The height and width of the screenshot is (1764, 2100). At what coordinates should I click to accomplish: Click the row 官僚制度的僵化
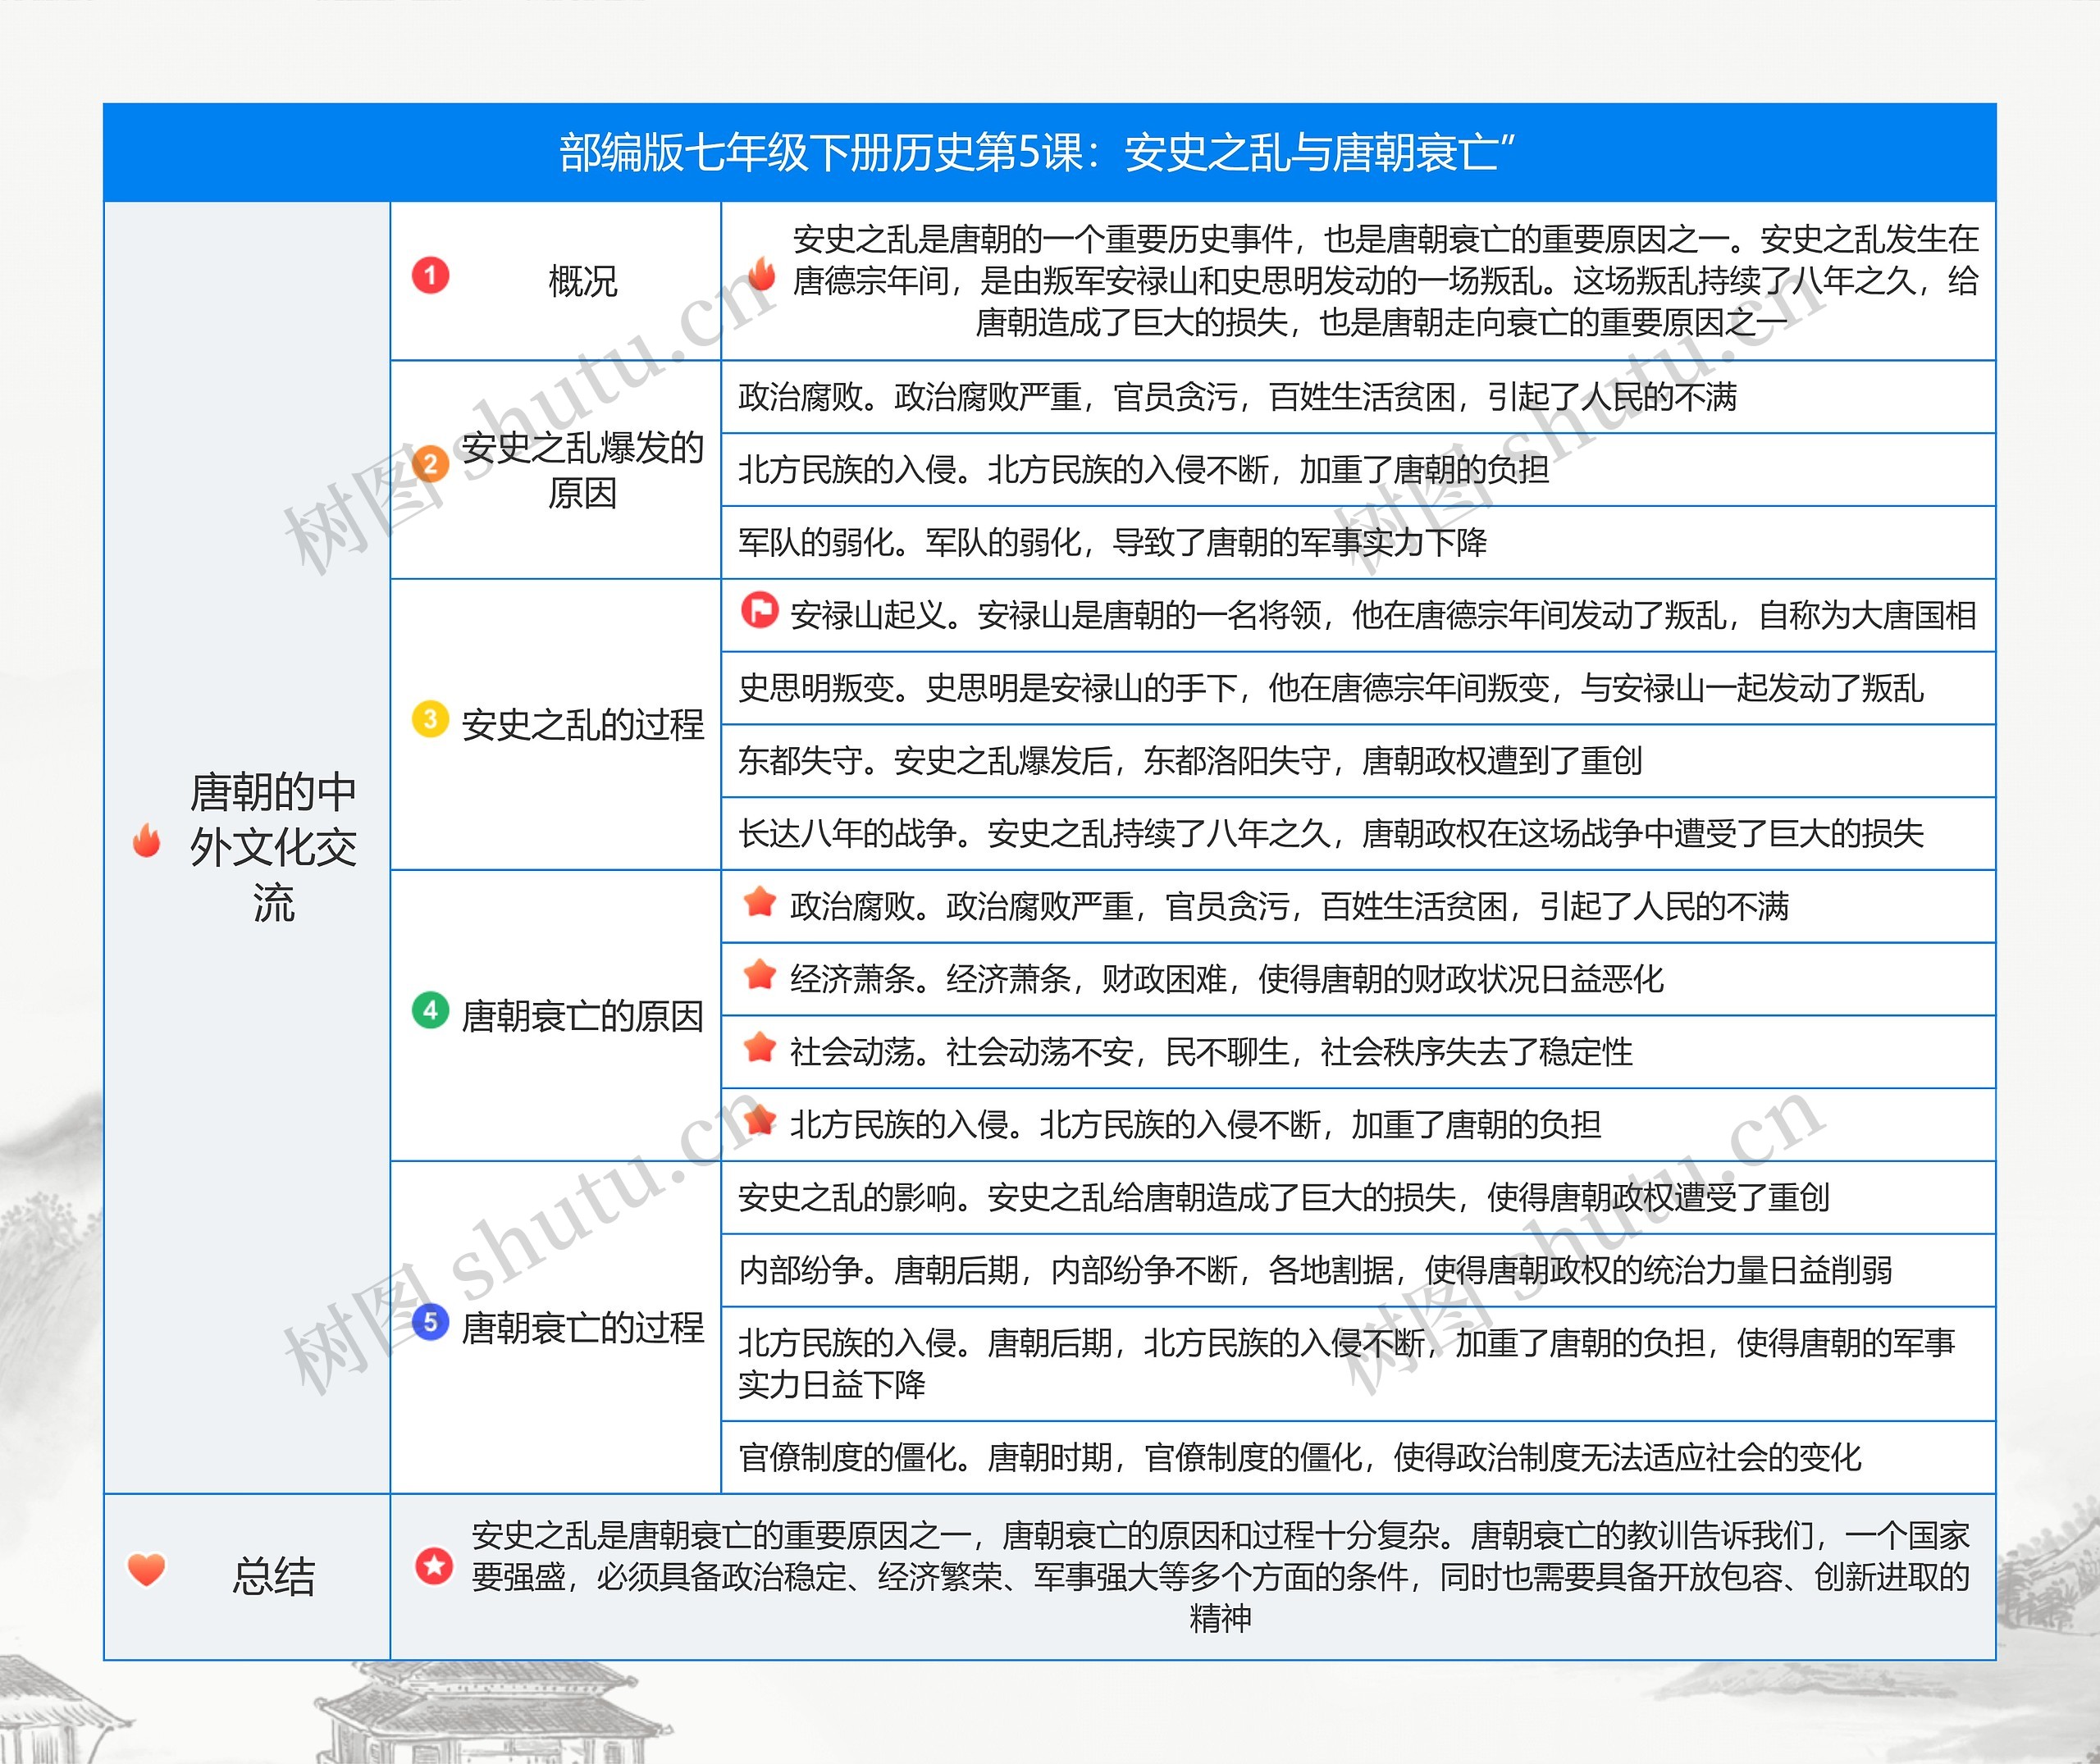(x=1358, y=1458)
